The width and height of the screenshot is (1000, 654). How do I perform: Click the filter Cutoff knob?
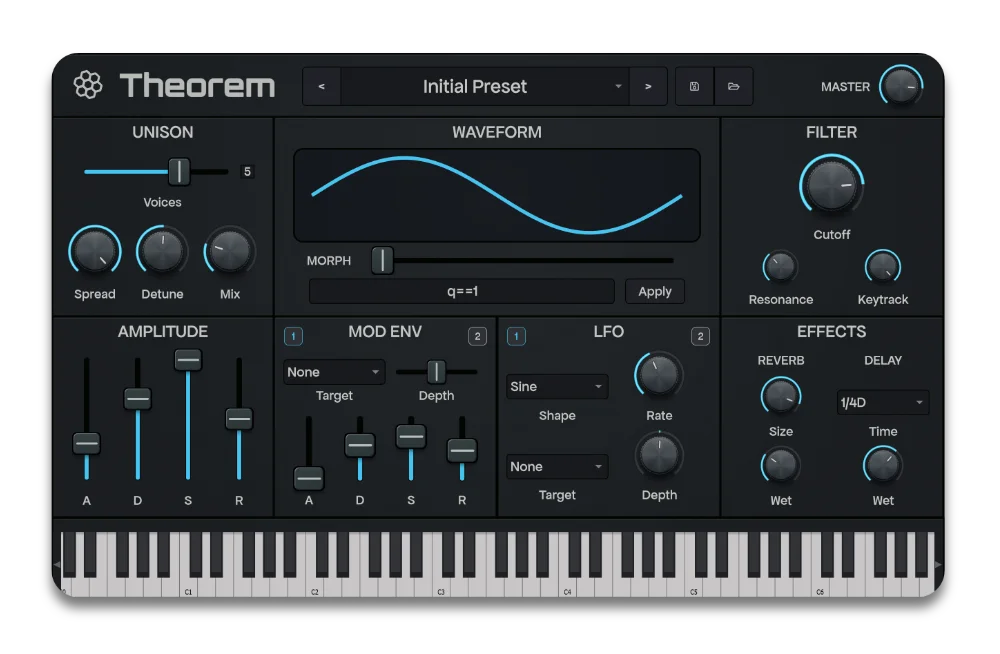click(x=831, y=187)
